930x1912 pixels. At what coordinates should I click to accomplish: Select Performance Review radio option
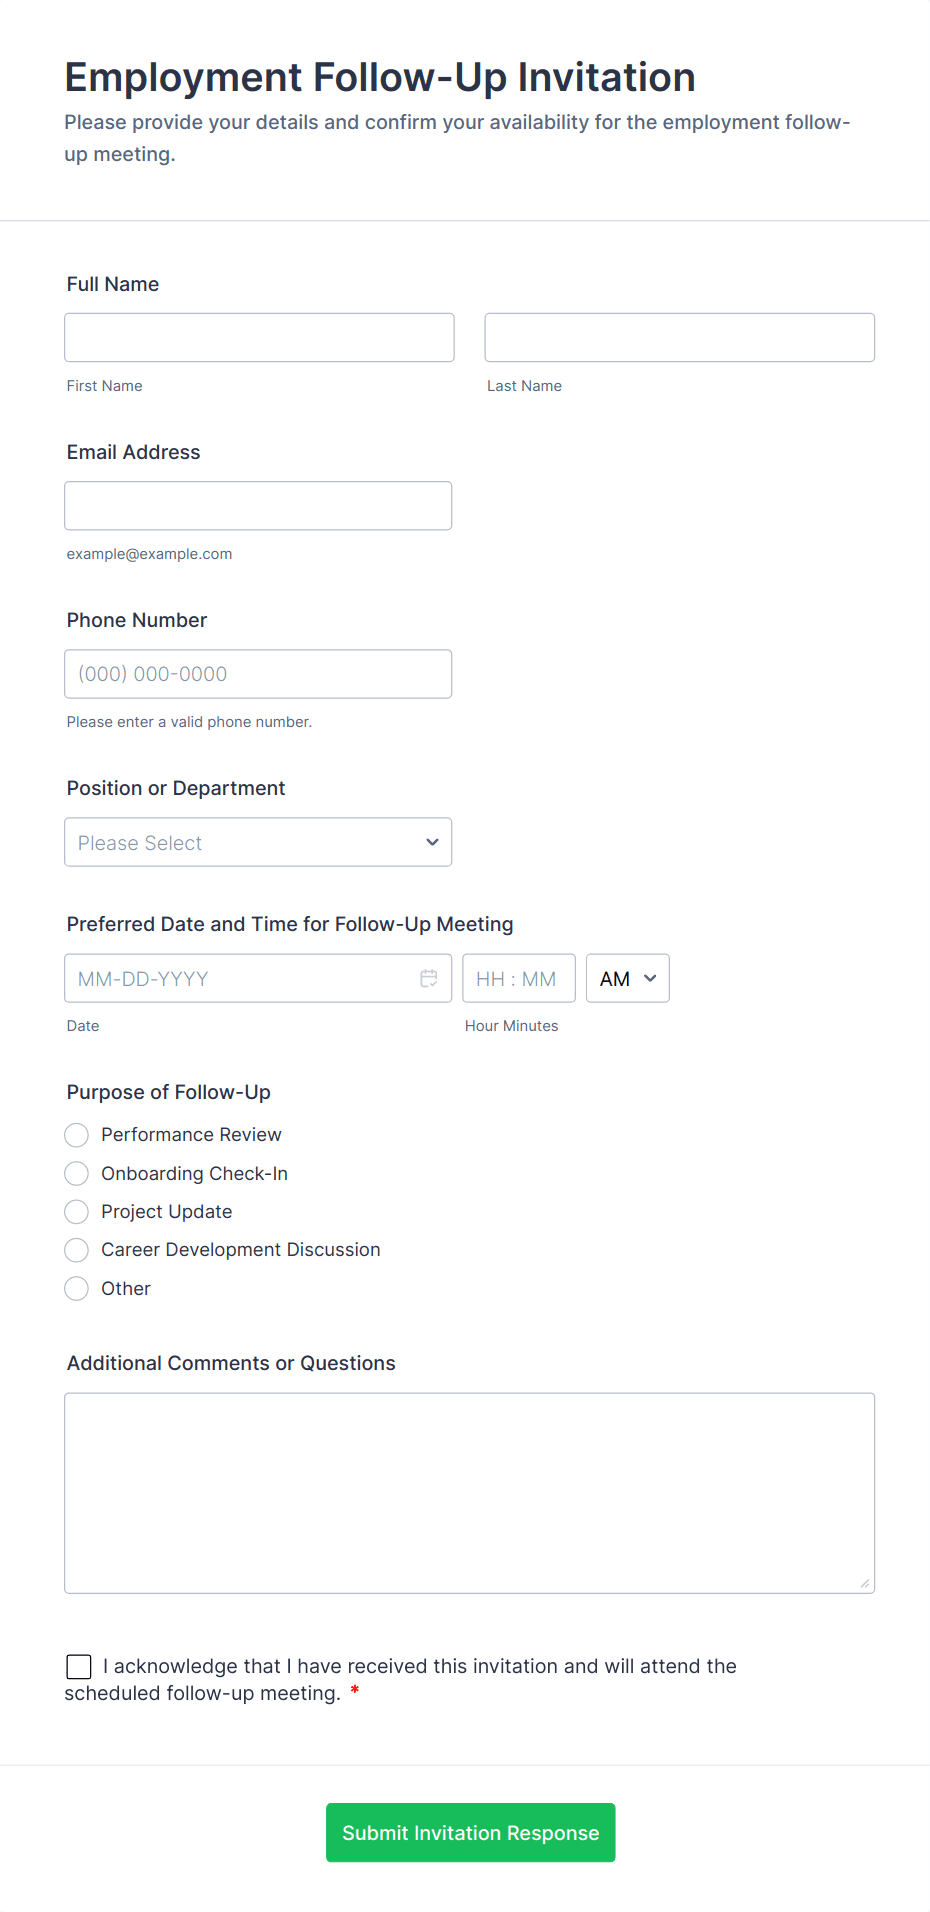point(77,1135)
